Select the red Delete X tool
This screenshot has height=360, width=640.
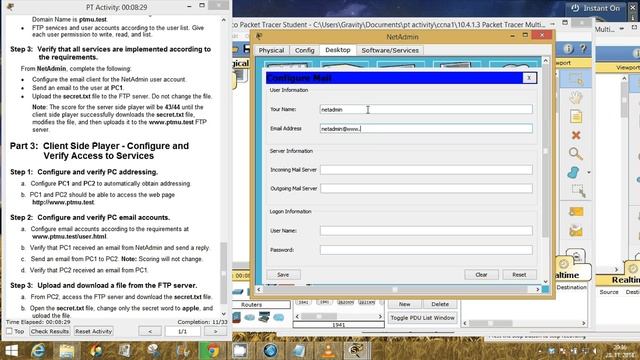tap(576, 135)
